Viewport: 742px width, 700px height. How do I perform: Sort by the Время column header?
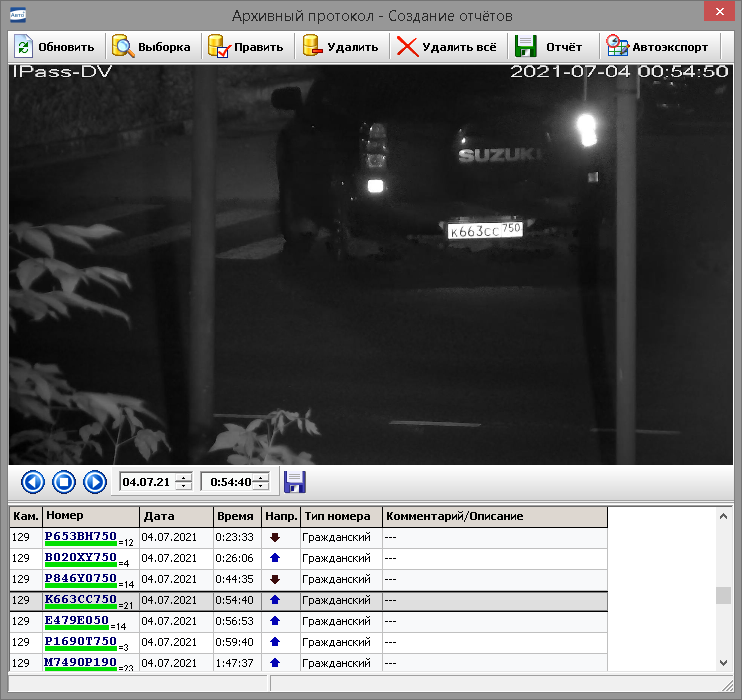click(236, 517)
